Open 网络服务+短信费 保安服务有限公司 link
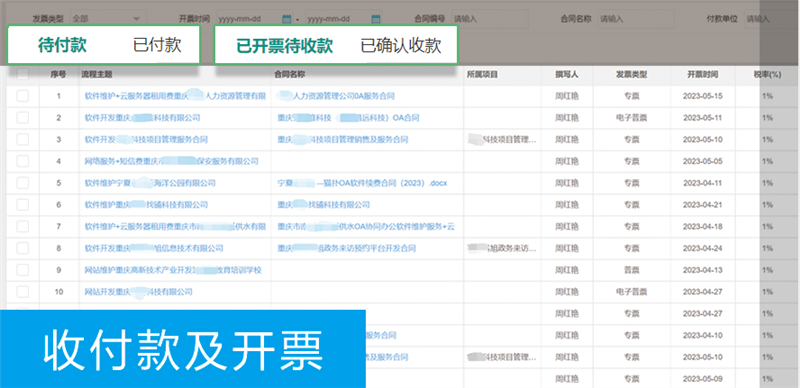Image resolution: width=800 pixels, height=388 pixels. pos(171,161)
